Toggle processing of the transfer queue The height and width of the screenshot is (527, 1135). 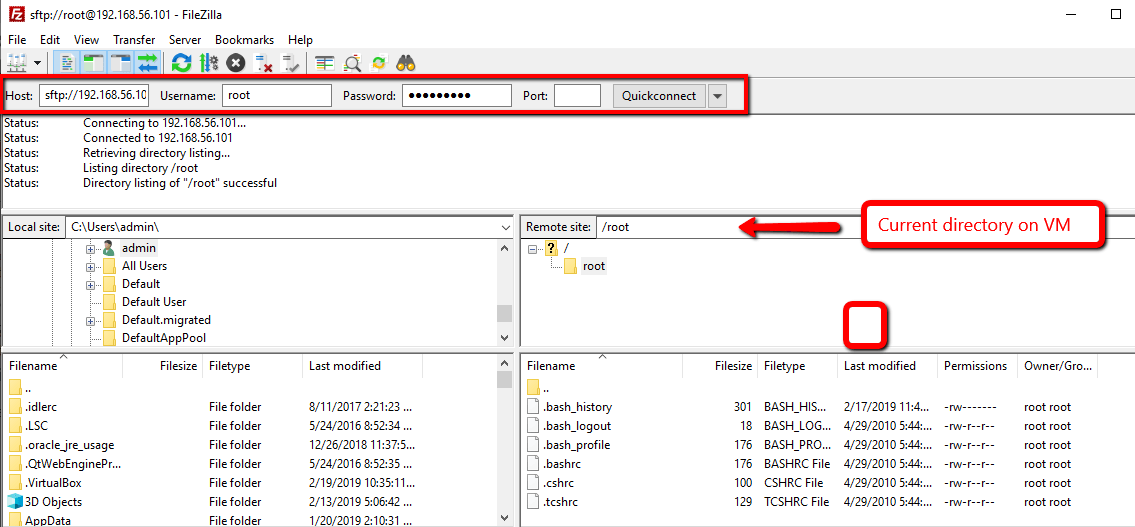(x=208, y=64)
